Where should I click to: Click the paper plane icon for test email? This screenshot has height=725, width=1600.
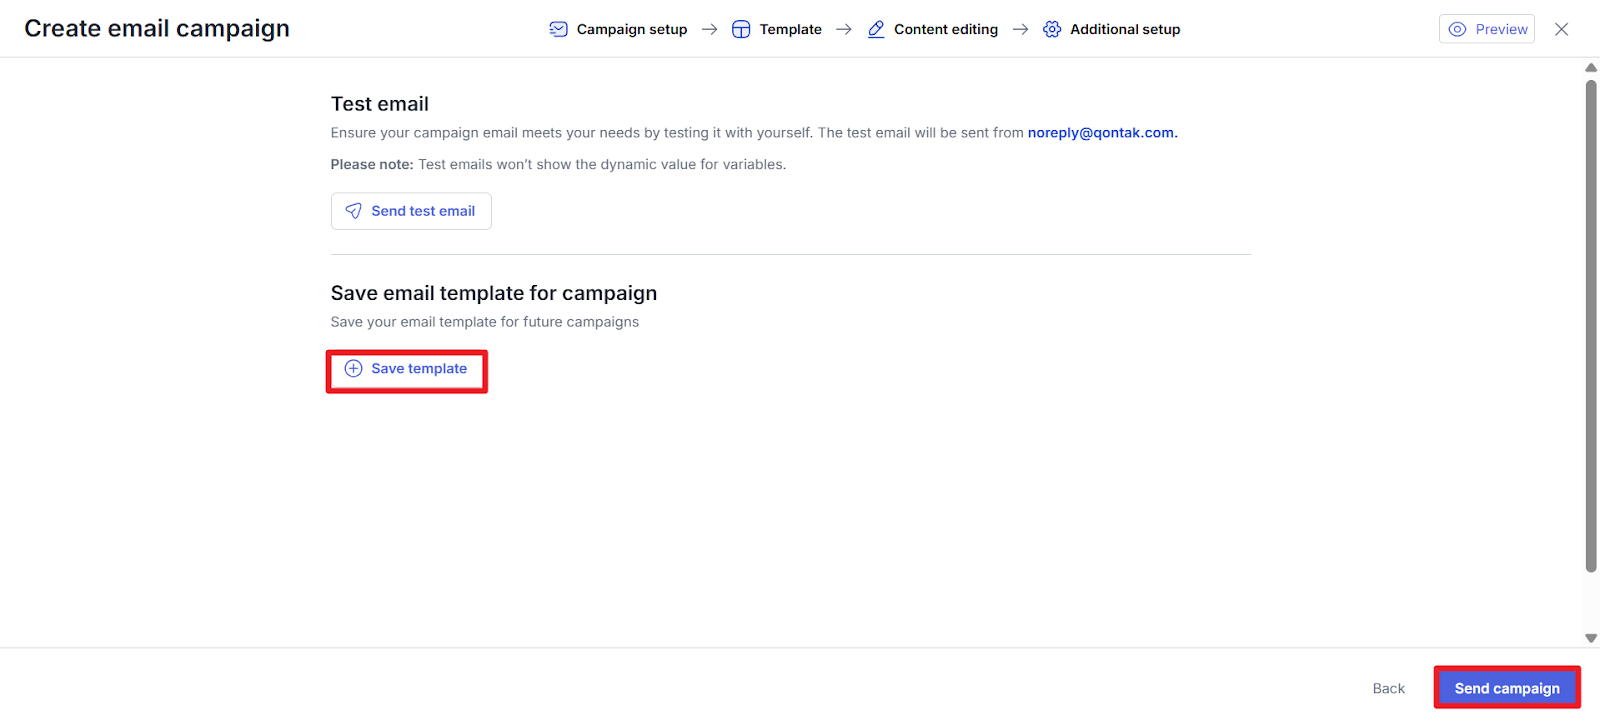pos(353,211)
